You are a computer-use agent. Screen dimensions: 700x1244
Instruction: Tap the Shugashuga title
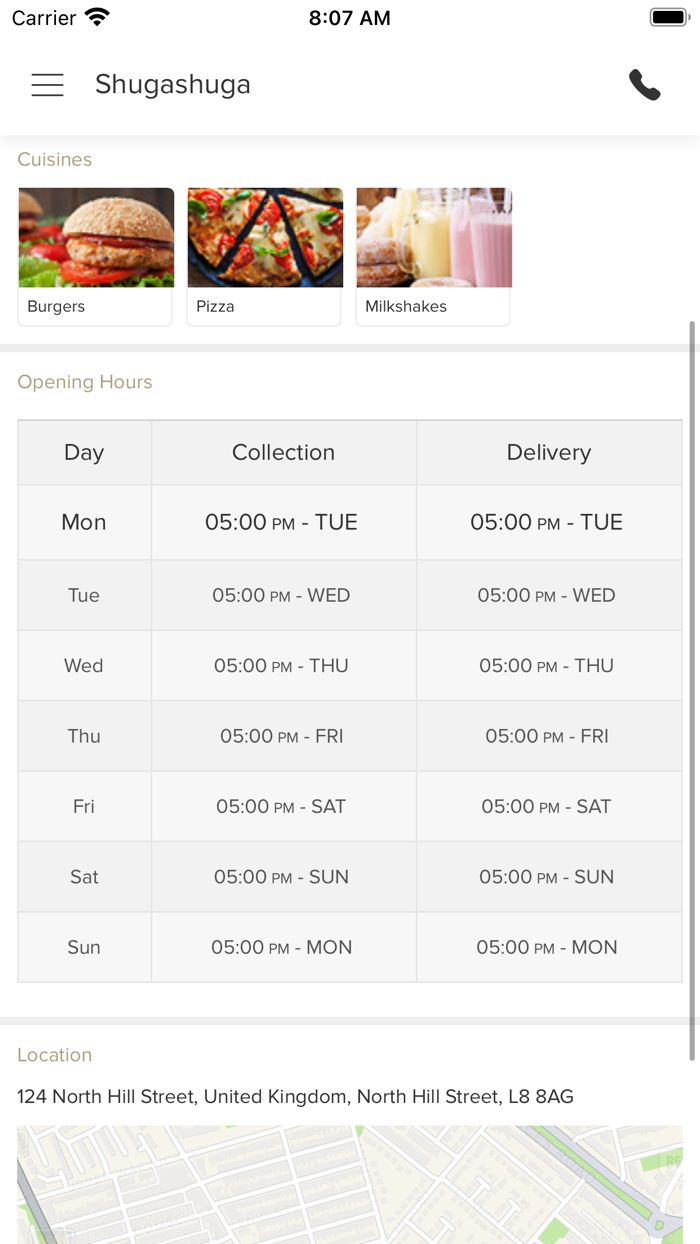click(x=173, y=85)
